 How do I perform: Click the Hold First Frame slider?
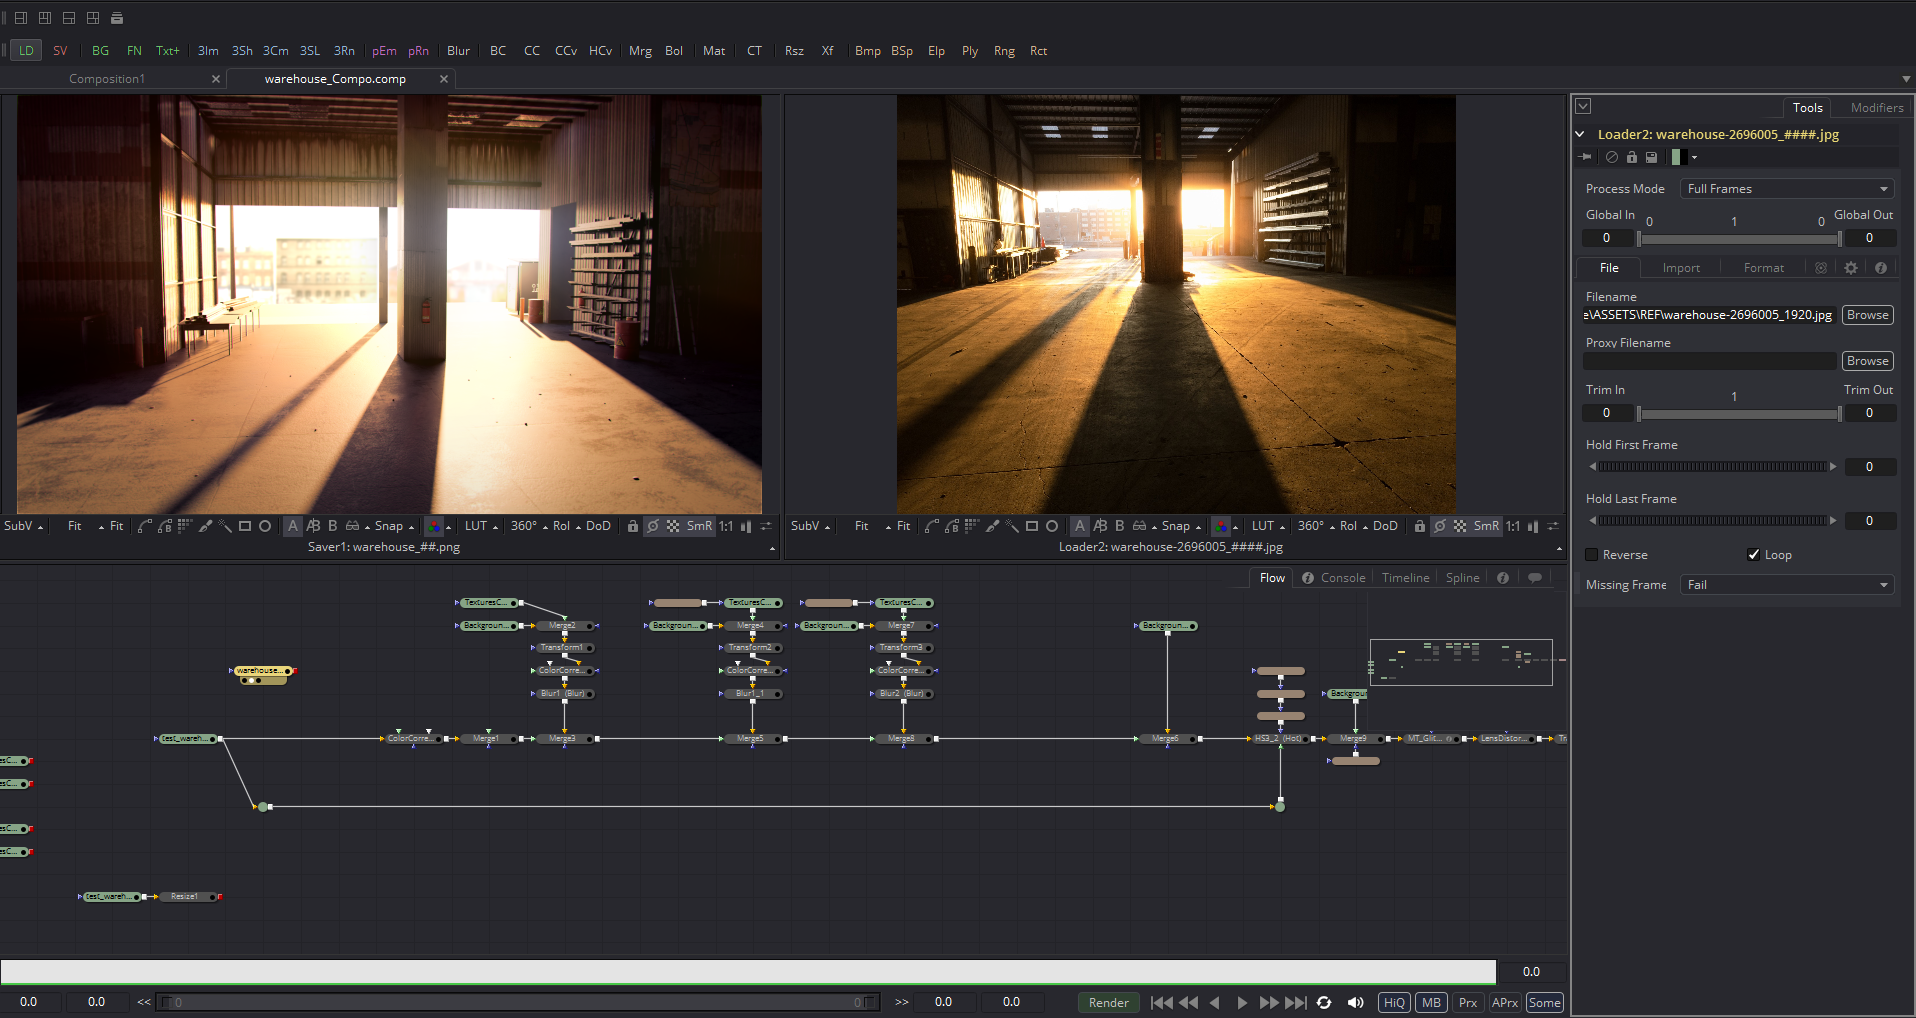tap(1712, 467)
